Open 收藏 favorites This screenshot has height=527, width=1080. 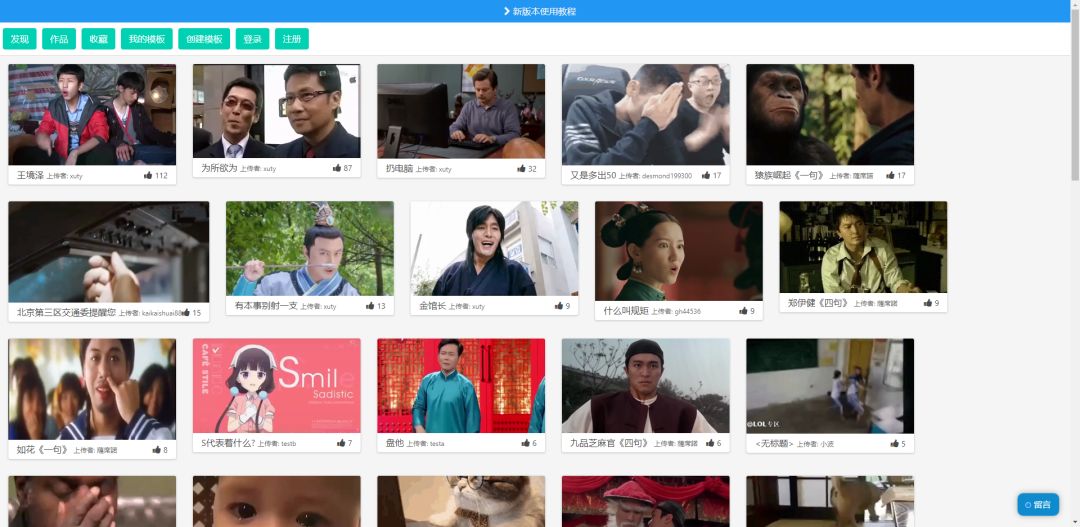[x=98, y=39]
